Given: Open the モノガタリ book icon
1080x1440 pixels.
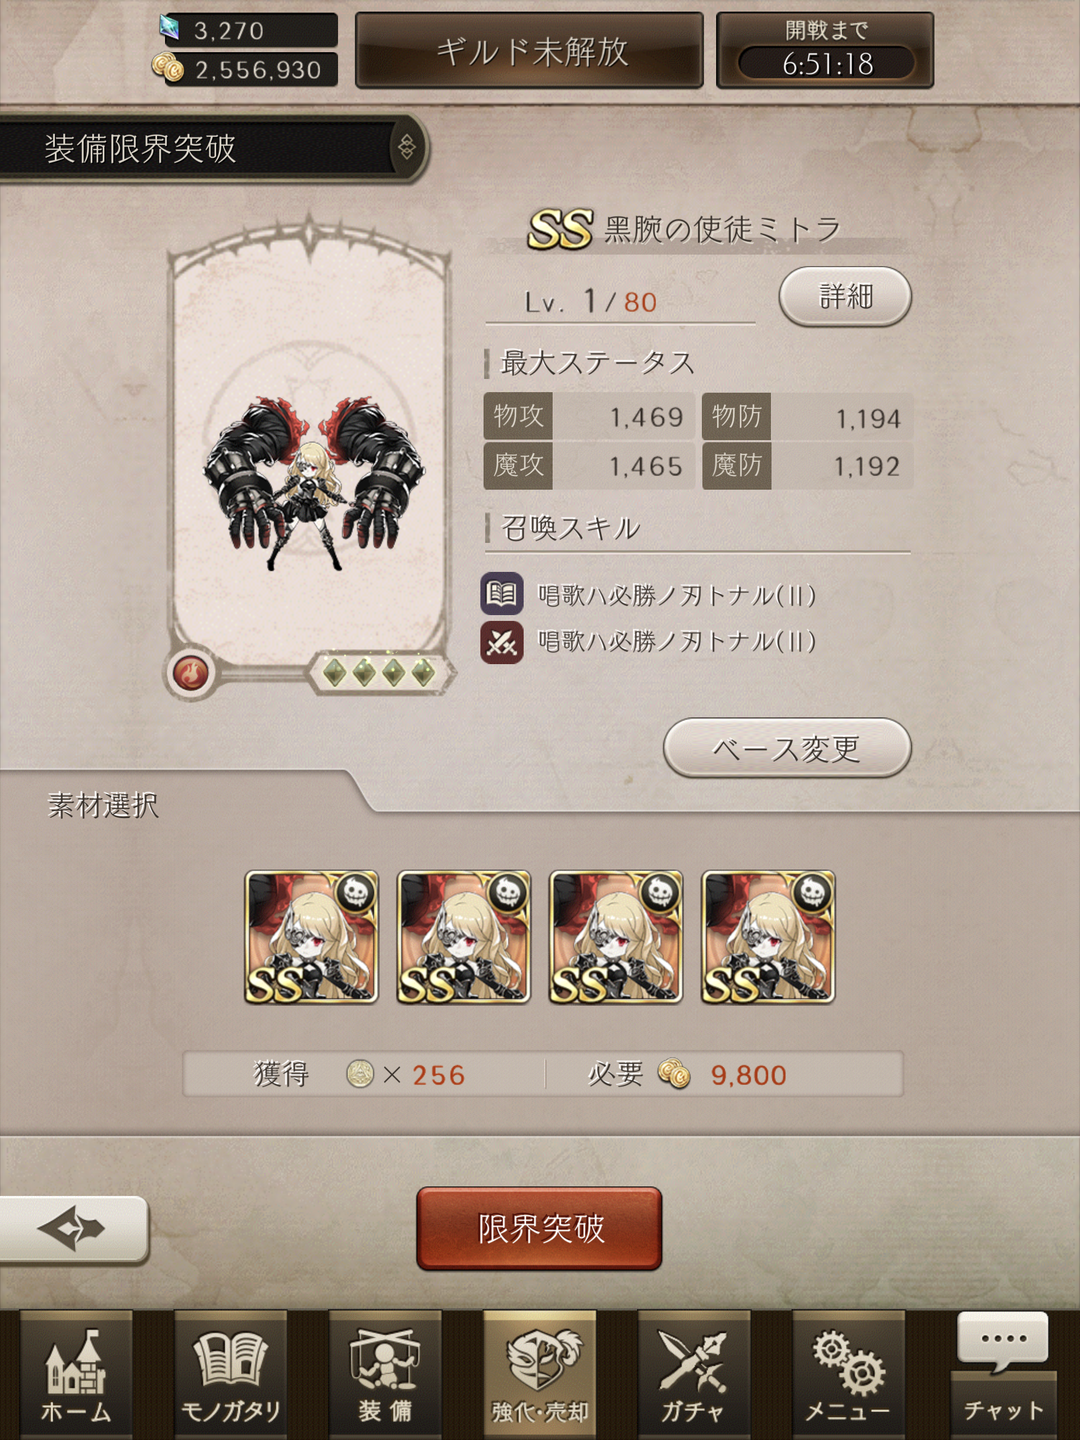Looking at the screenshot, I should click(230, 1374).
